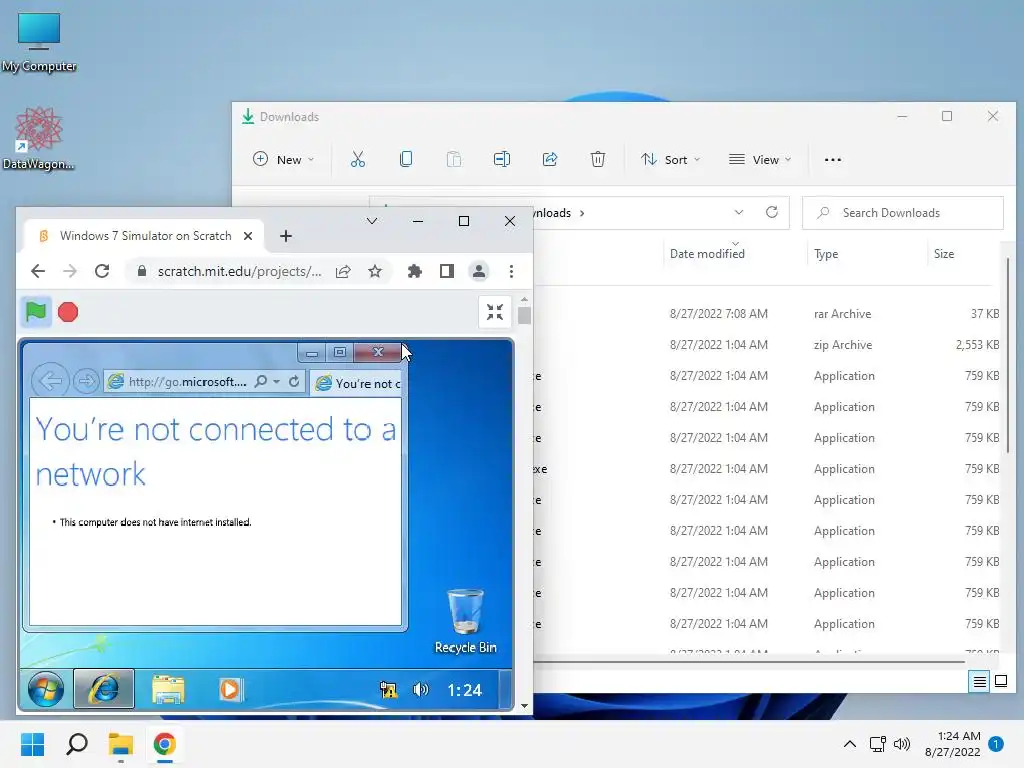Click the Share icon in Downloads toolbar
This screenshot has width=1024, height=768.
click(x=550, y=159)
